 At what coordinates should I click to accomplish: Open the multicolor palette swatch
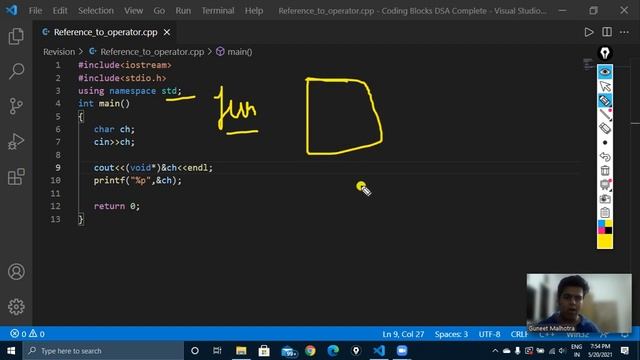tap(605, 227)
